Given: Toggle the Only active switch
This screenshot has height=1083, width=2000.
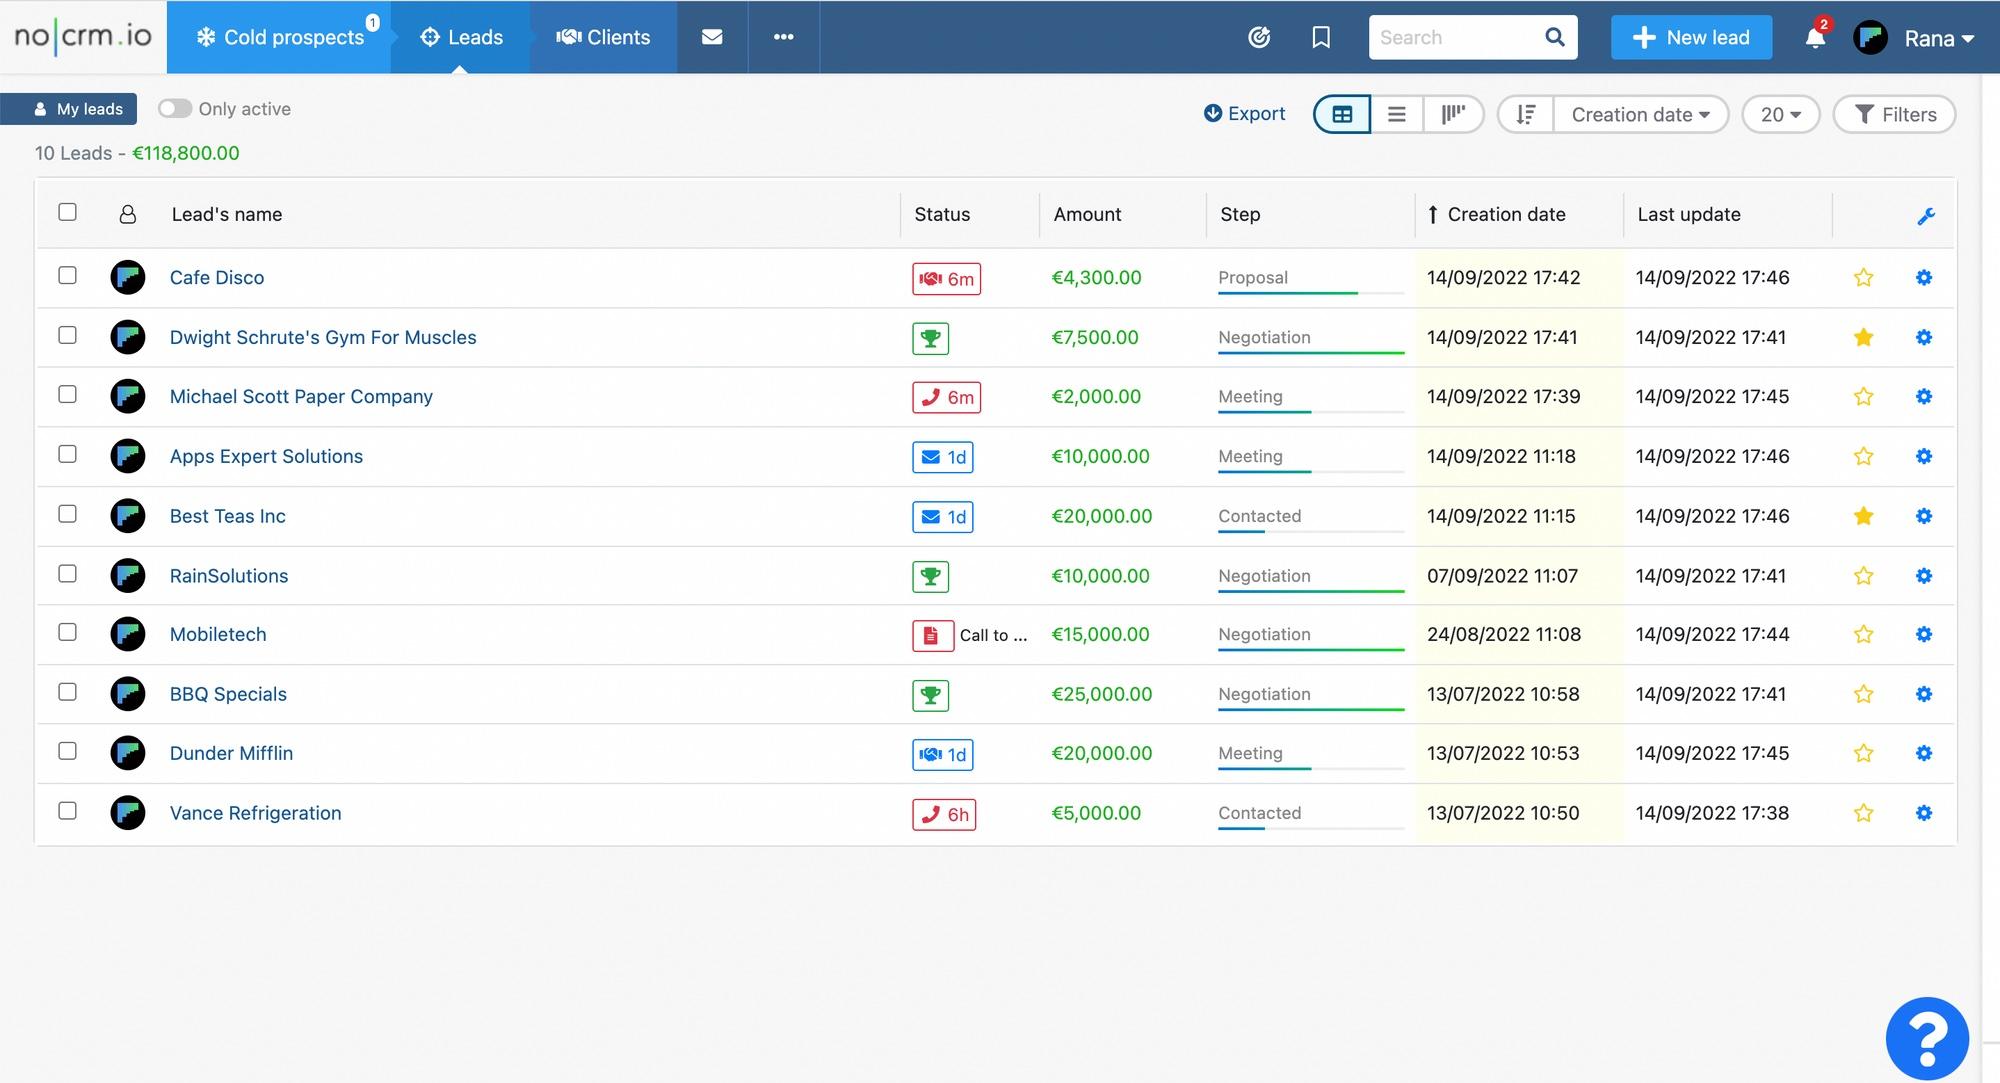Looking at the screenshot, I should point(175,108).
